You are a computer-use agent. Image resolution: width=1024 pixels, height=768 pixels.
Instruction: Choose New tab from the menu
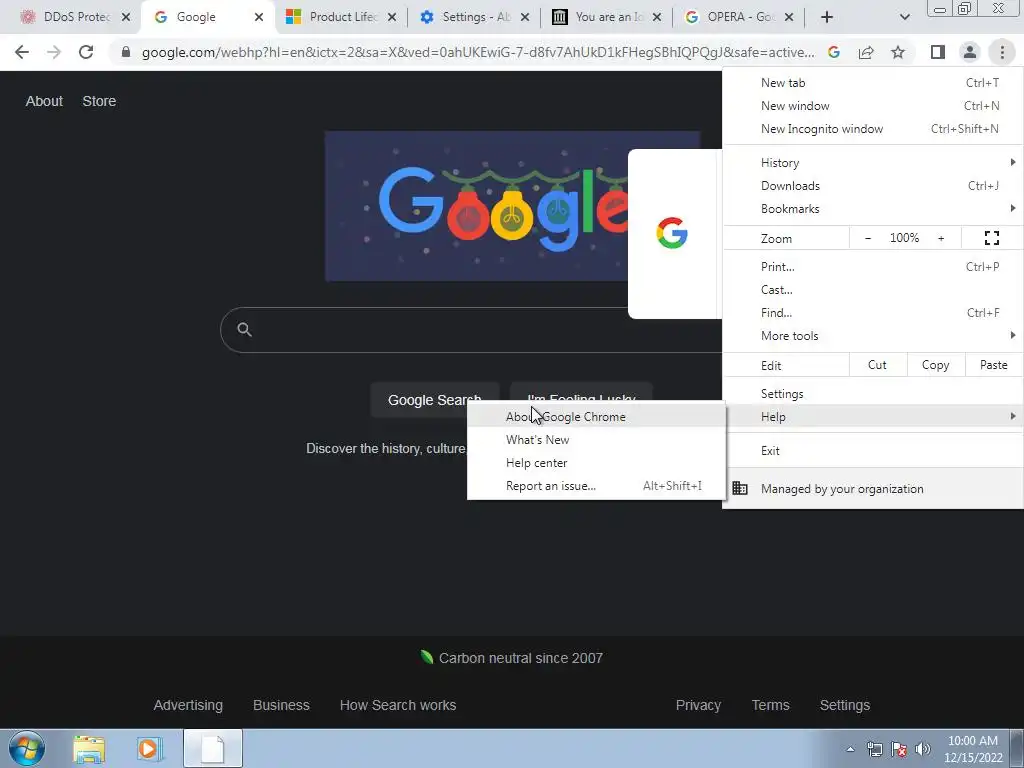873,83
